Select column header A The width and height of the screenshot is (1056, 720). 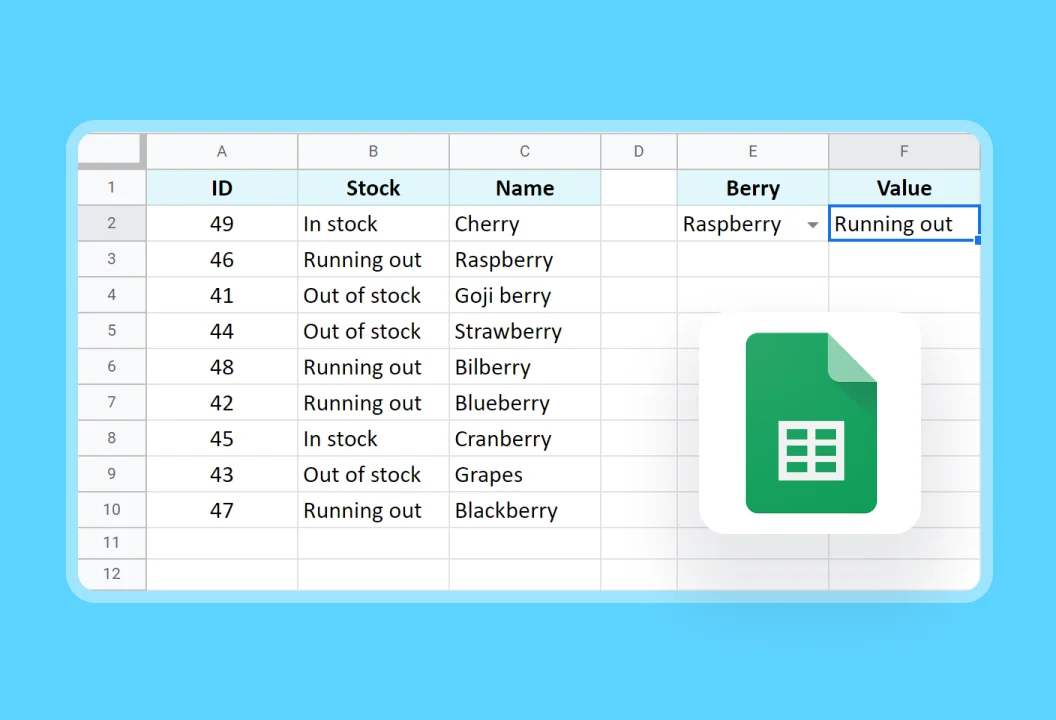[x=221, y=150]
